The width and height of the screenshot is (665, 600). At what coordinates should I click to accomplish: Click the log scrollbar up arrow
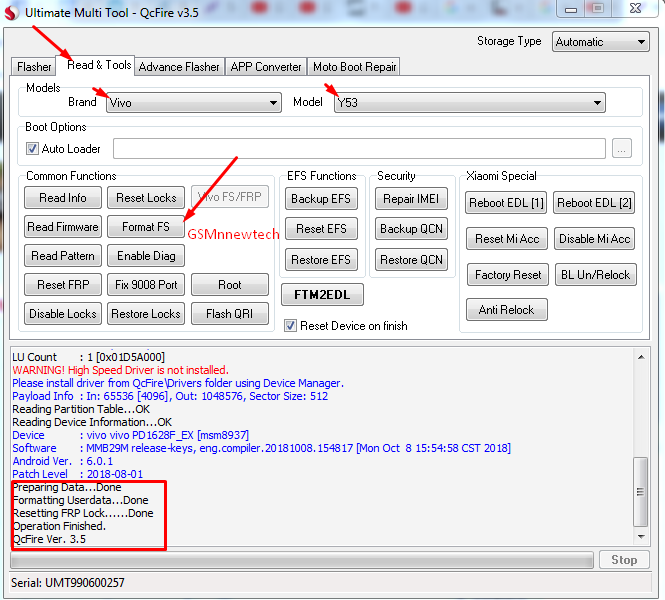pos(641,357)
